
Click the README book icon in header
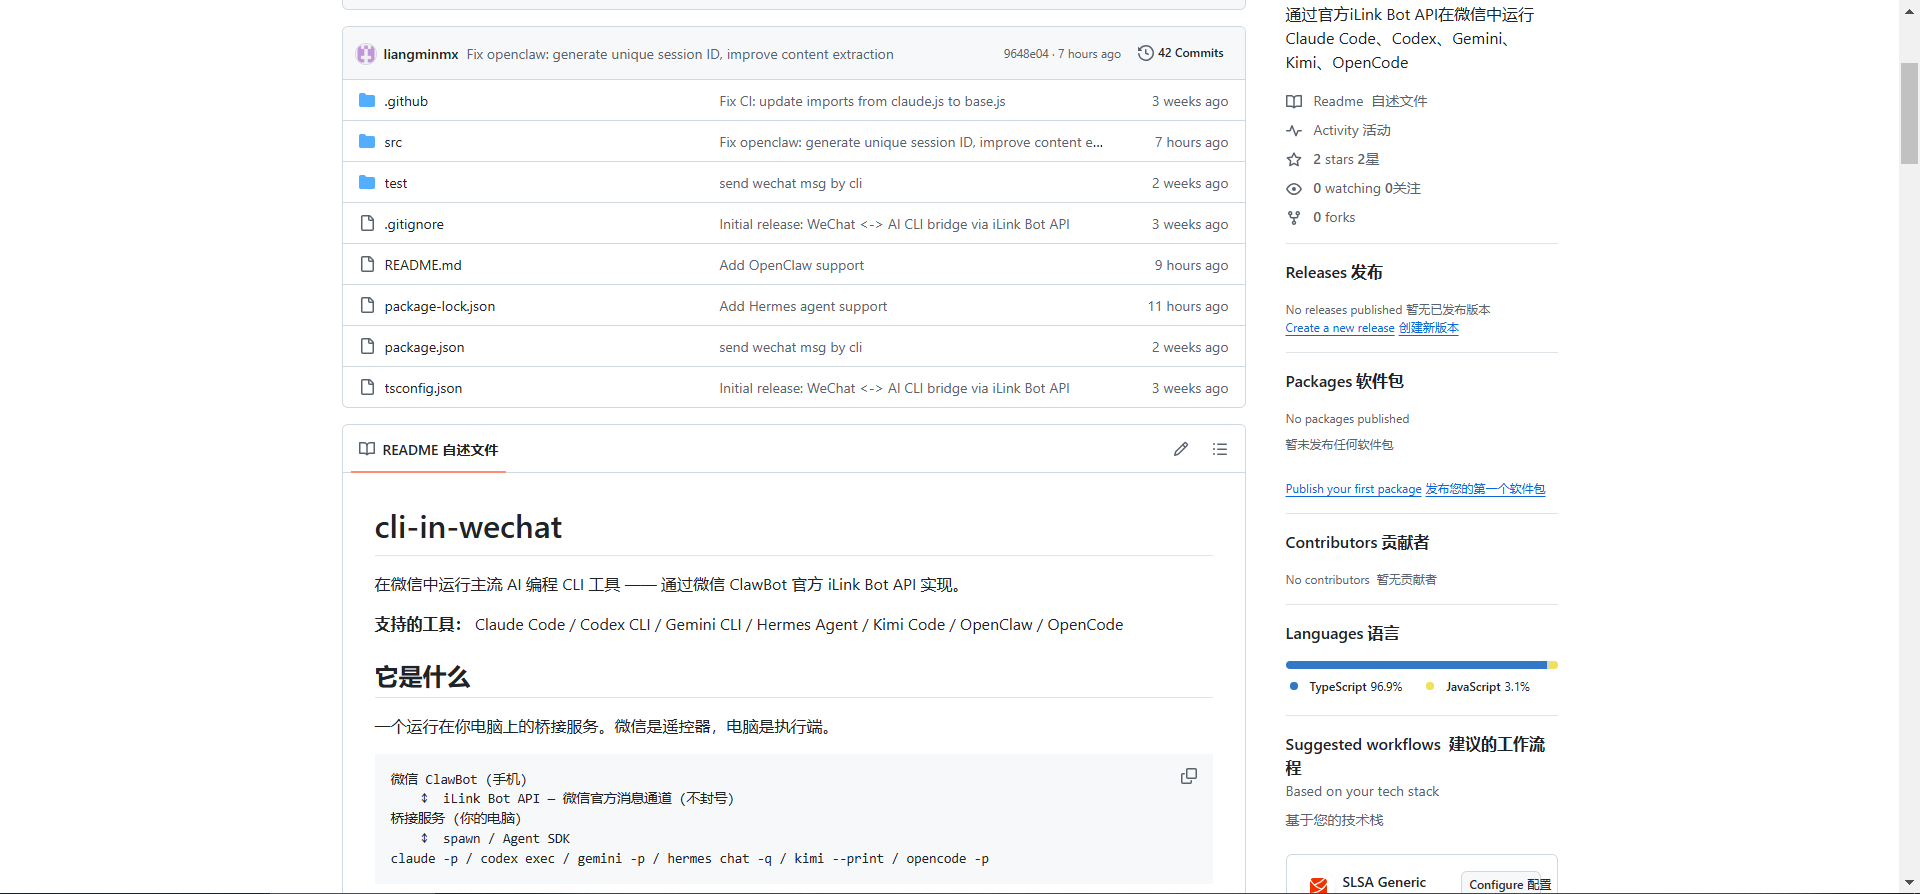point(367,449)
